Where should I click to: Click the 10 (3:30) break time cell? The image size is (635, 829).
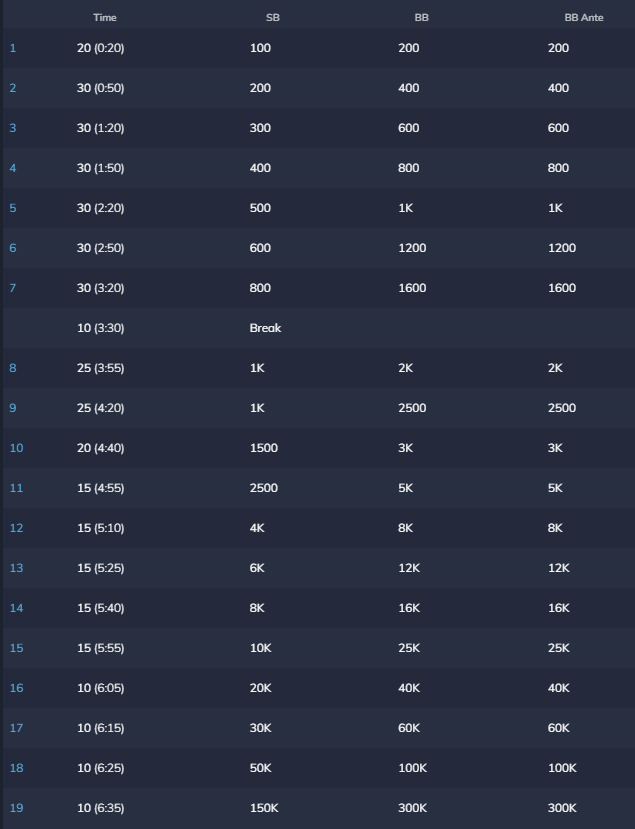100,328
